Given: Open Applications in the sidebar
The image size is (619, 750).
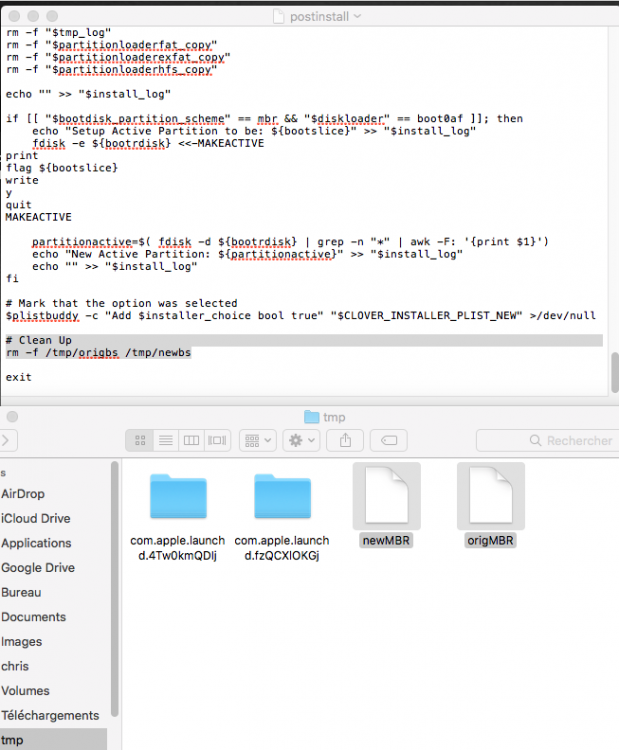Looking at the screenshot, I should point(36,543).
